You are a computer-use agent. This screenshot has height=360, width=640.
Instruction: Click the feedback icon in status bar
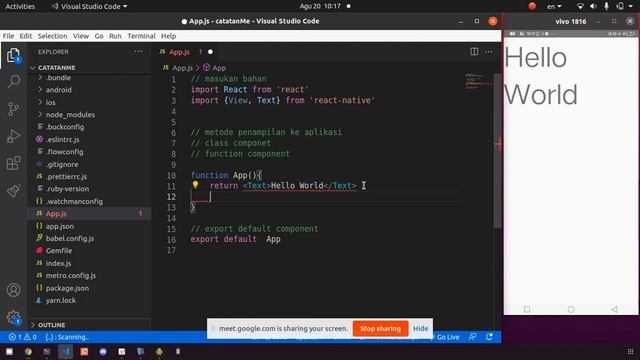coord(473,337)
